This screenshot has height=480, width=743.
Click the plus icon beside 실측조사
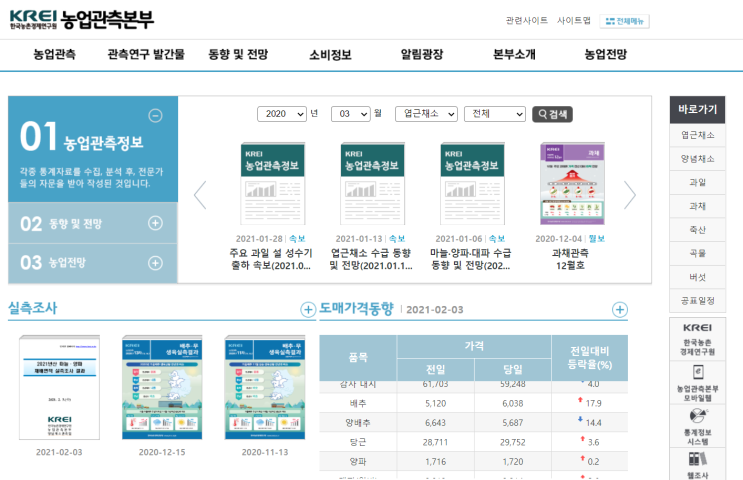308,309
